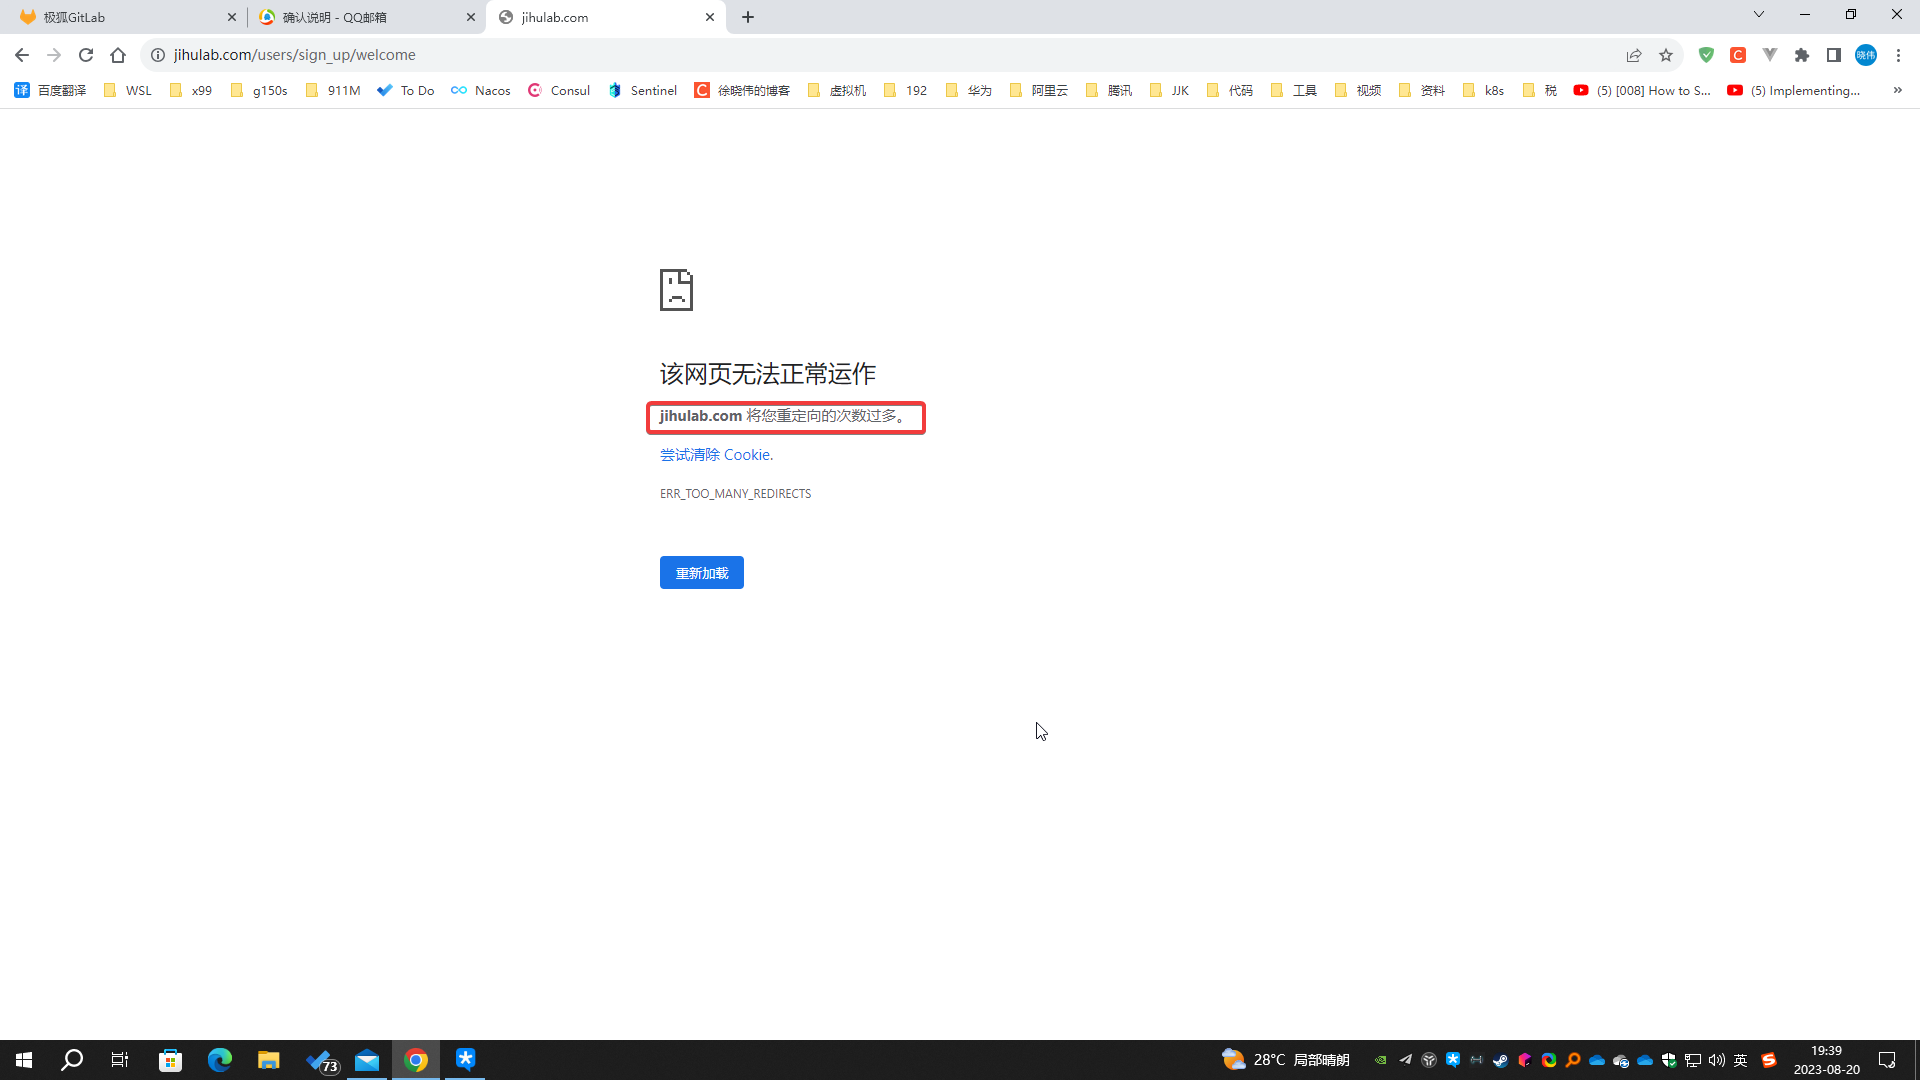Open the x99 bookmark folder
1920x1080 pixels.
pyautogui.click(x=191, y=90)
